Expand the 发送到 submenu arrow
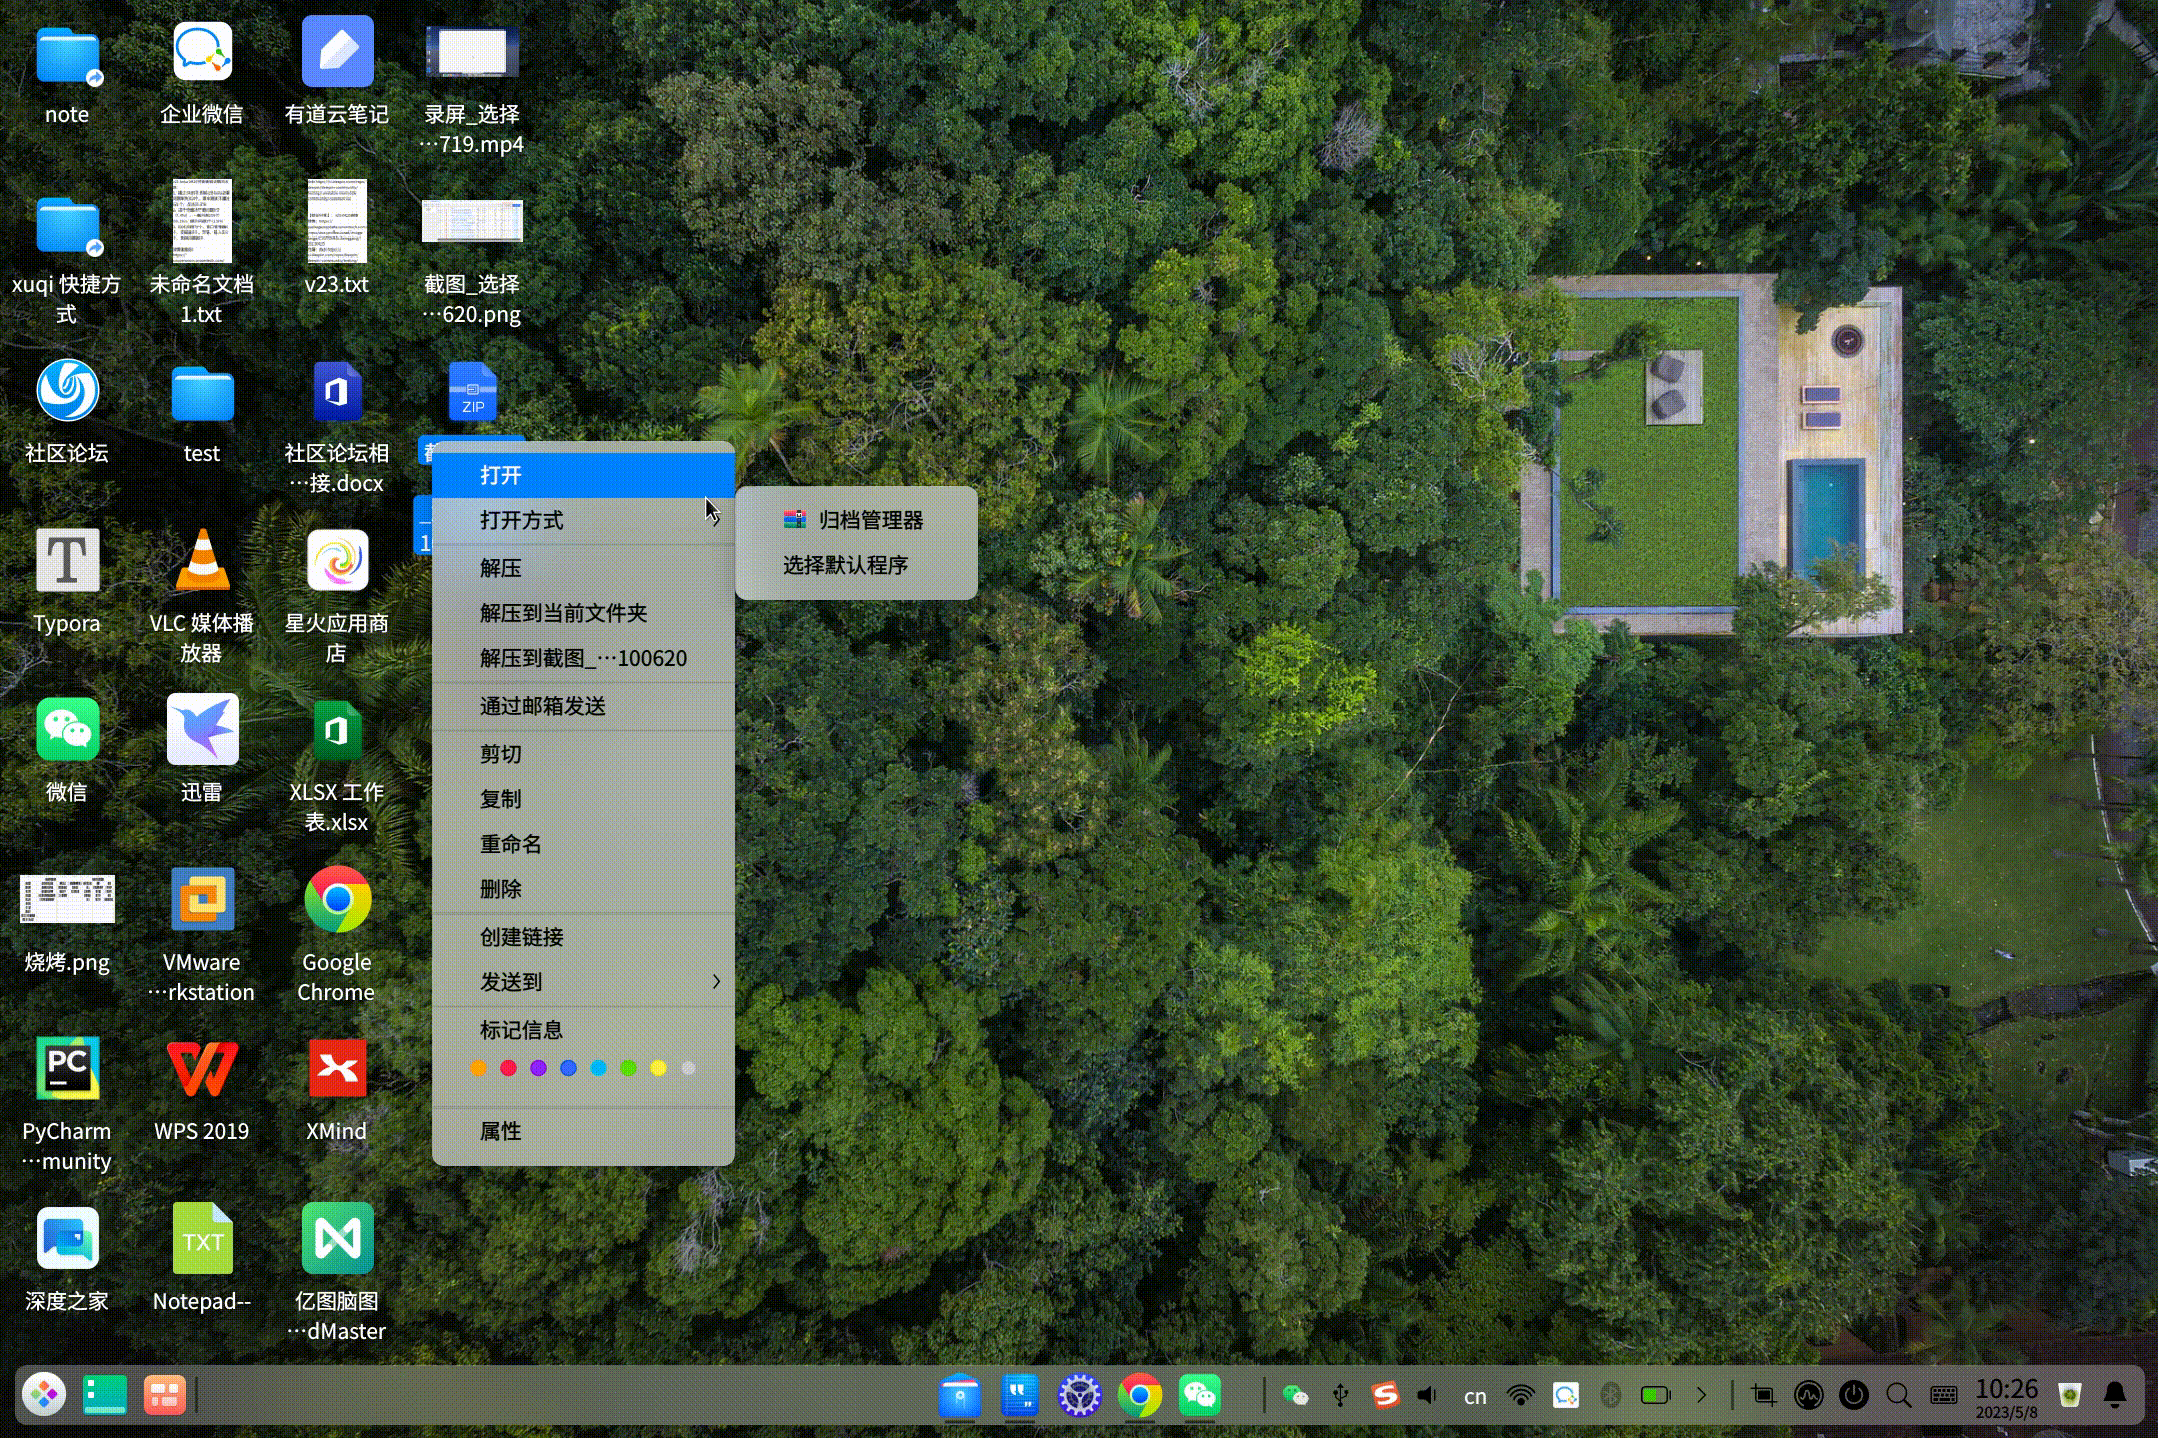Screen dimensions: 2158x1438 click(x=716, y=982)
